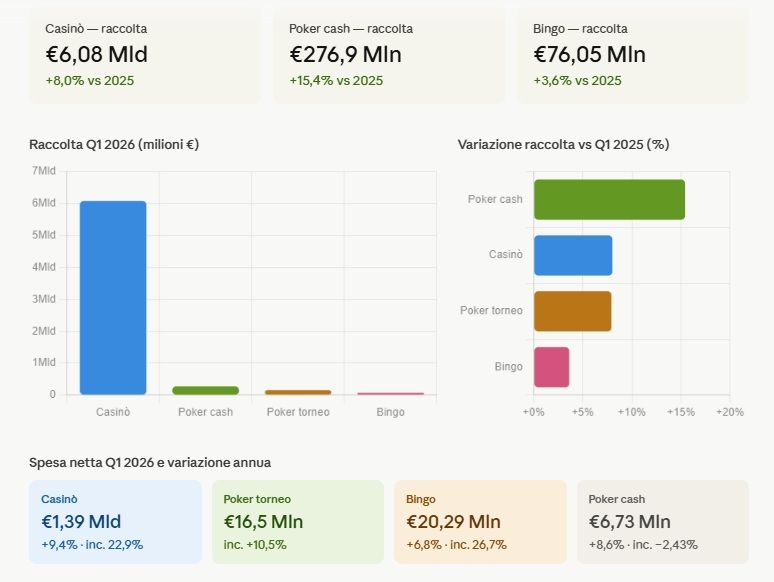This screenshot has height=582, width=774.
Task: Open the green Poker torneo €16,5 Mln card
Action: (x=298, y=522)
